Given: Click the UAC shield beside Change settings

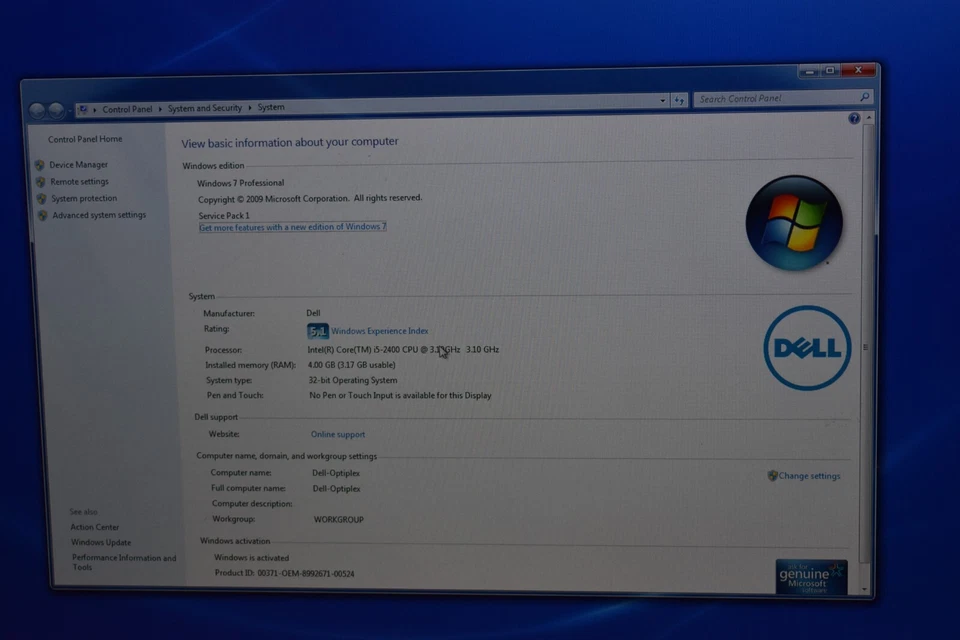Looking at the screenshot, I should (770, 476).
